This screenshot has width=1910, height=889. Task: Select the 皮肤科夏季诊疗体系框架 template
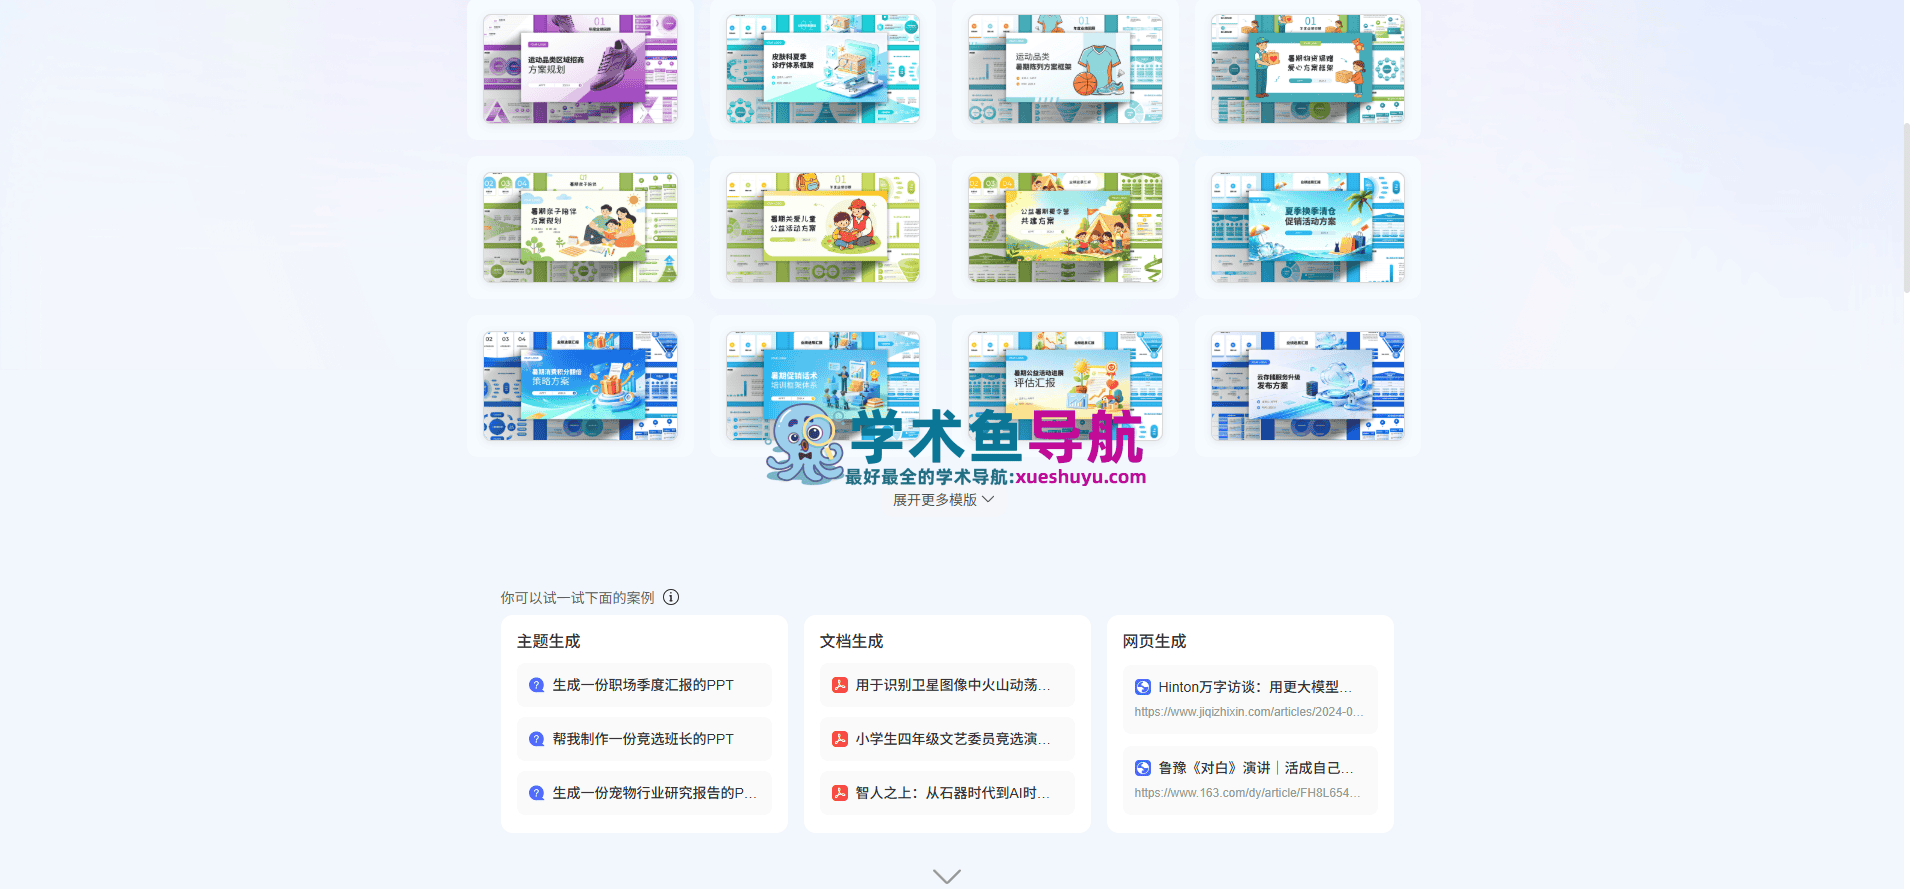point(823,69)
